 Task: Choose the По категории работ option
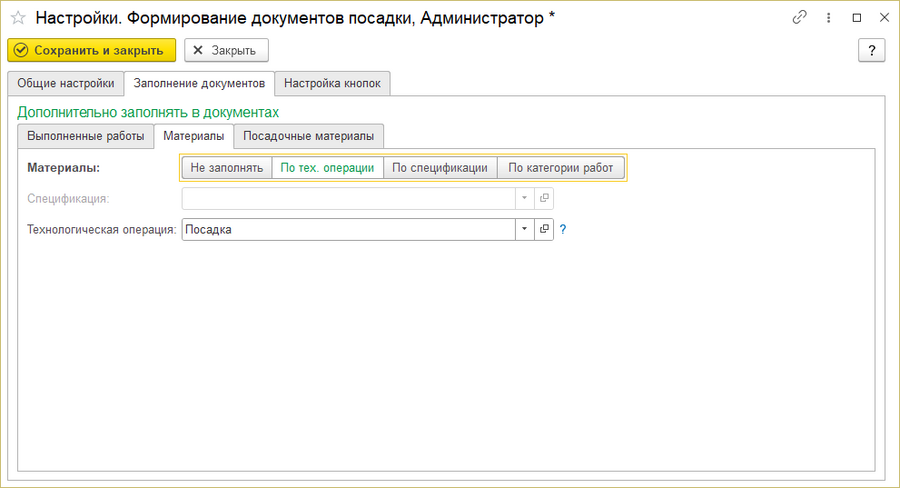561,168
